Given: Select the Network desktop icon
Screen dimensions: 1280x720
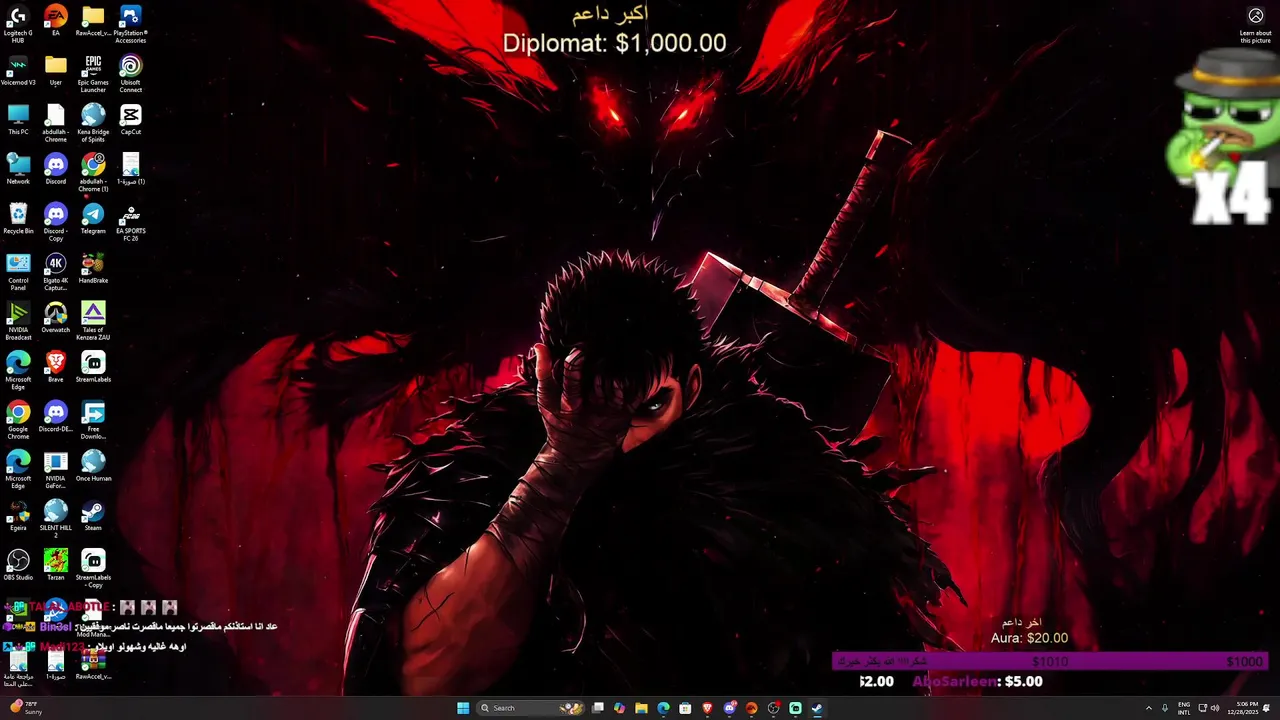Looking at the screenshot, I should click(x=18, y=169).
